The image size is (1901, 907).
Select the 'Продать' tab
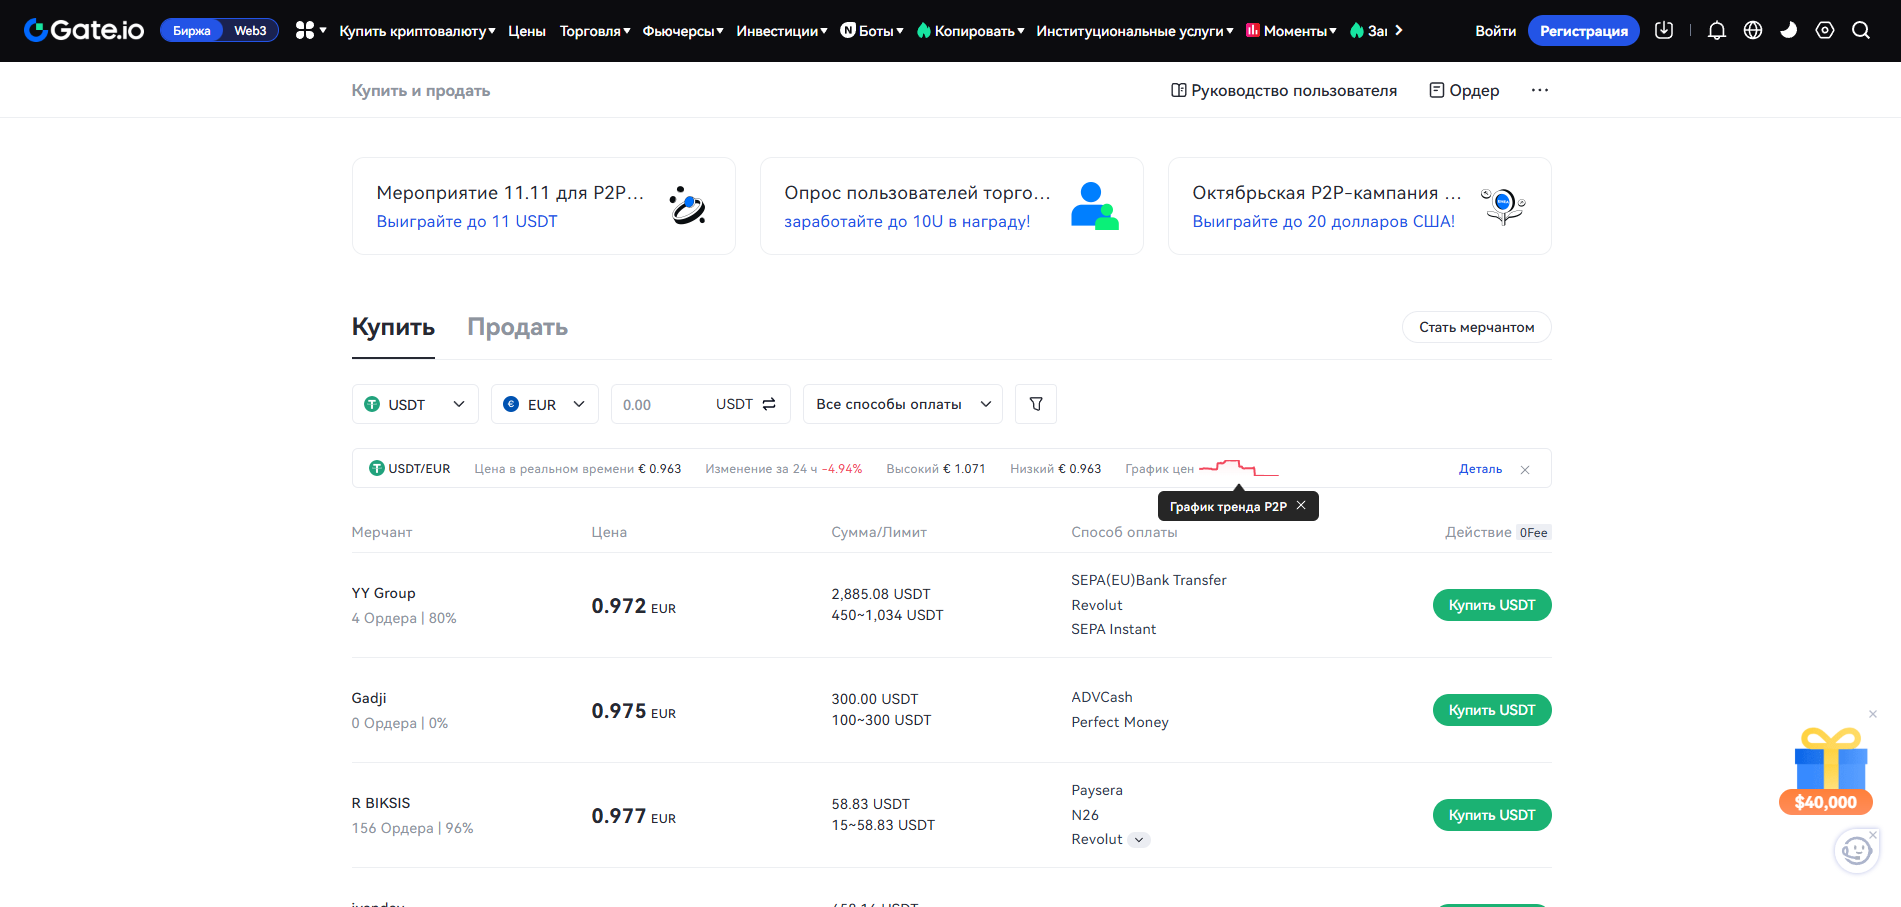518,328
